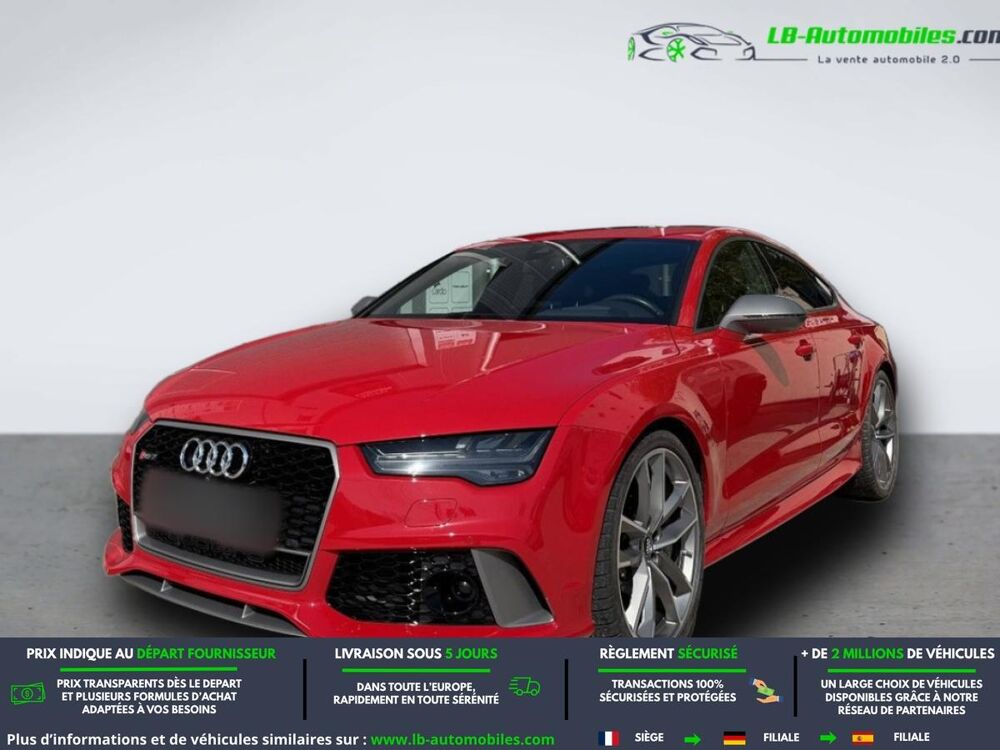Screen dimensions: 1000x750
Task: Click 'TRANSACTIONS 100% SÉCURISÉES ET PROTÉGÉES' text
Action: (667, 691)
